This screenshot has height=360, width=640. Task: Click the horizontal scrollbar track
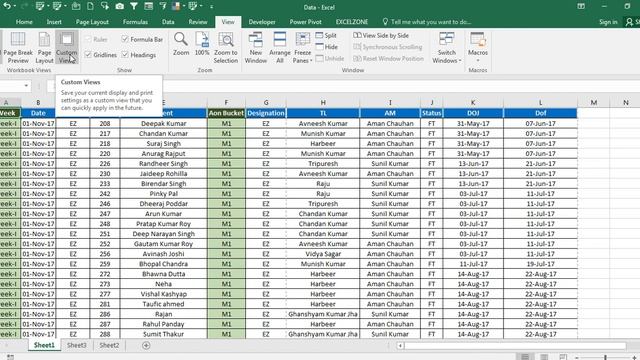click(x=515, y=346)
